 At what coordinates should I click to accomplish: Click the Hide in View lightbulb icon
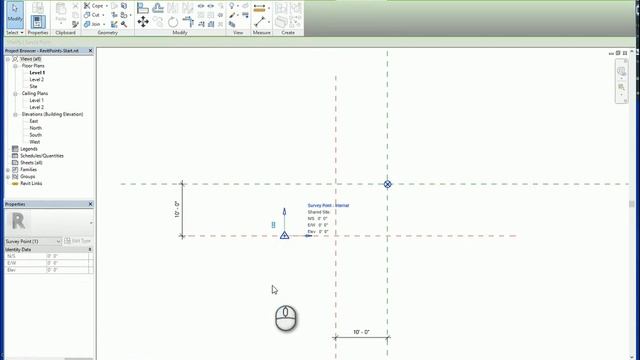click(x=232, y=6)
